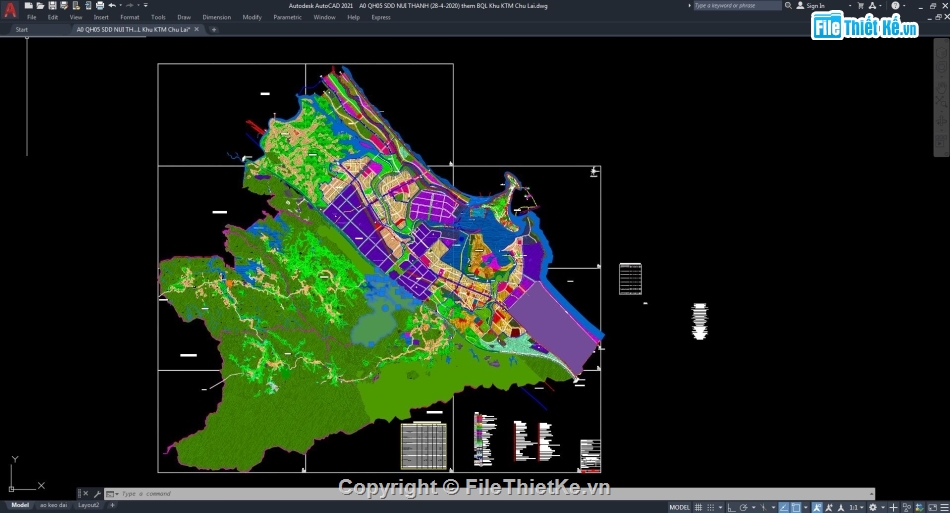Click the Save icon in quick access toolbar

click(x=52, y=5)
